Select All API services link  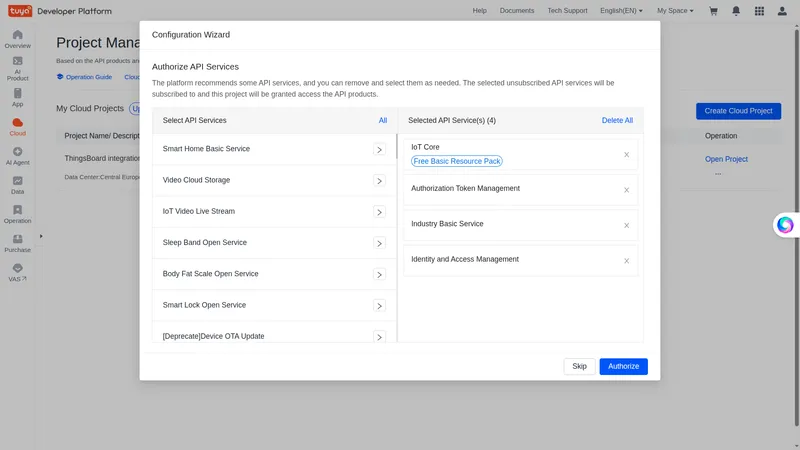[383, 120]
